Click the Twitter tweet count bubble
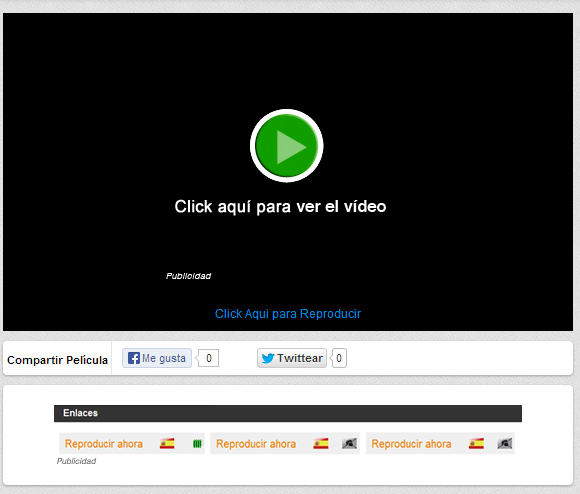Viewport: 580px width, 494px height. [339, 358]
